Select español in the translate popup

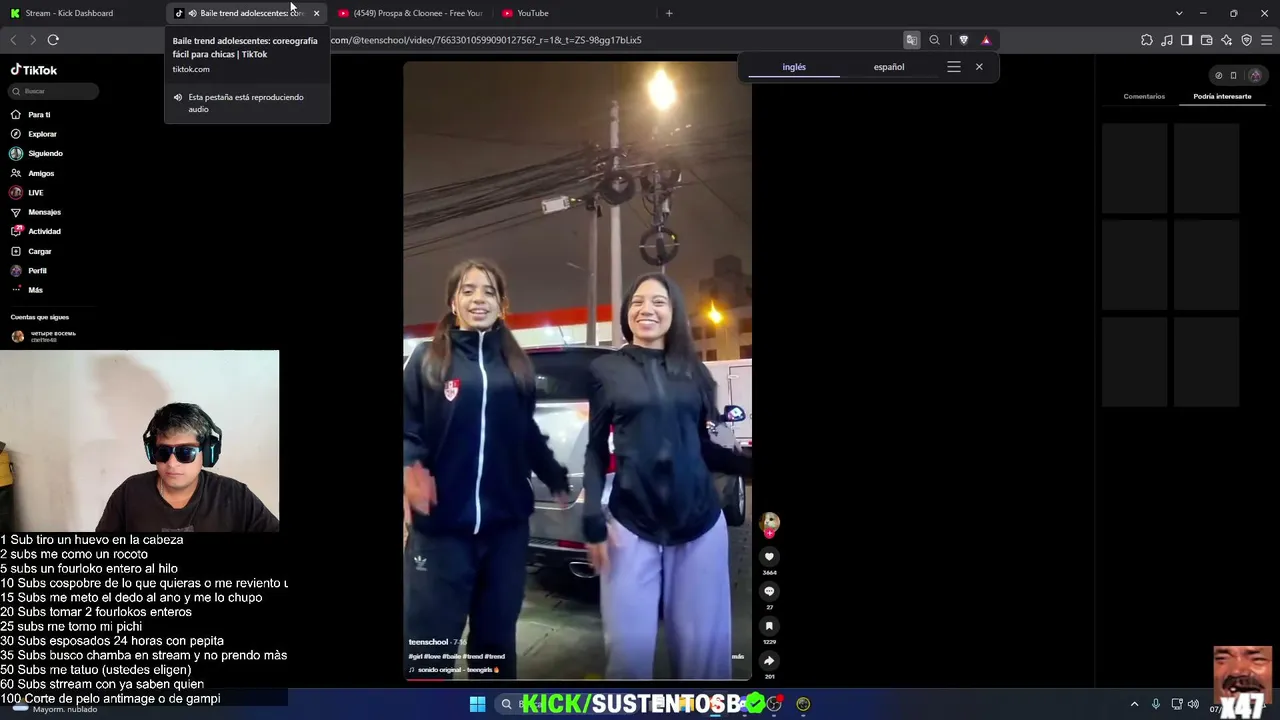889,67
